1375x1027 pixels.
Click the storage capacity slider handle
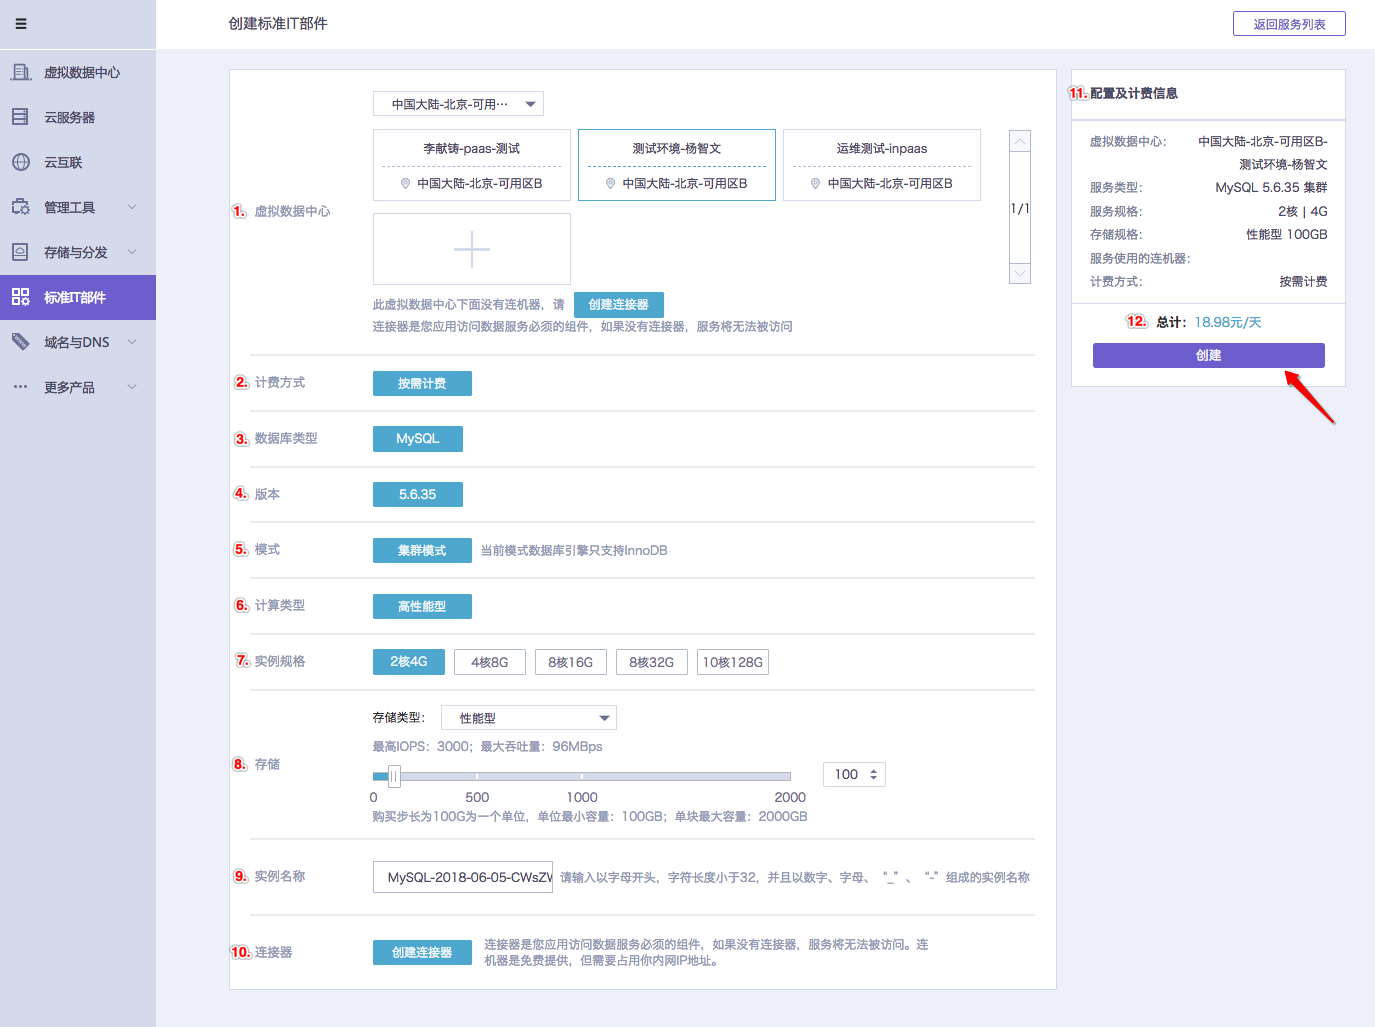coord(394,776)
